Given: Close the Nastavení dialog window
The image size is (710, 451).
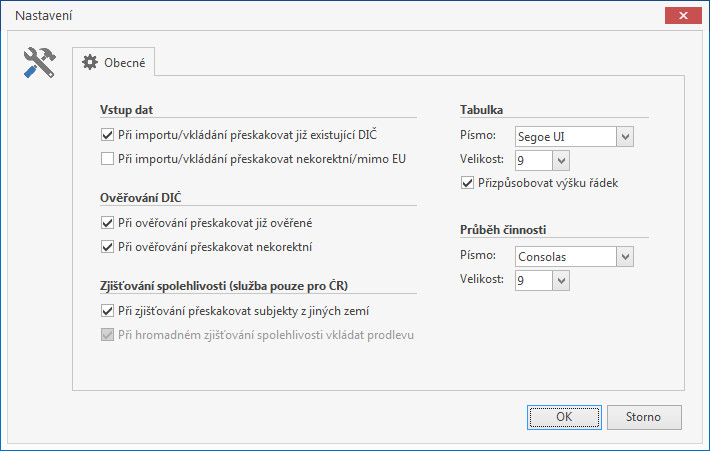Looking at the screenshot, I should 683,15.
